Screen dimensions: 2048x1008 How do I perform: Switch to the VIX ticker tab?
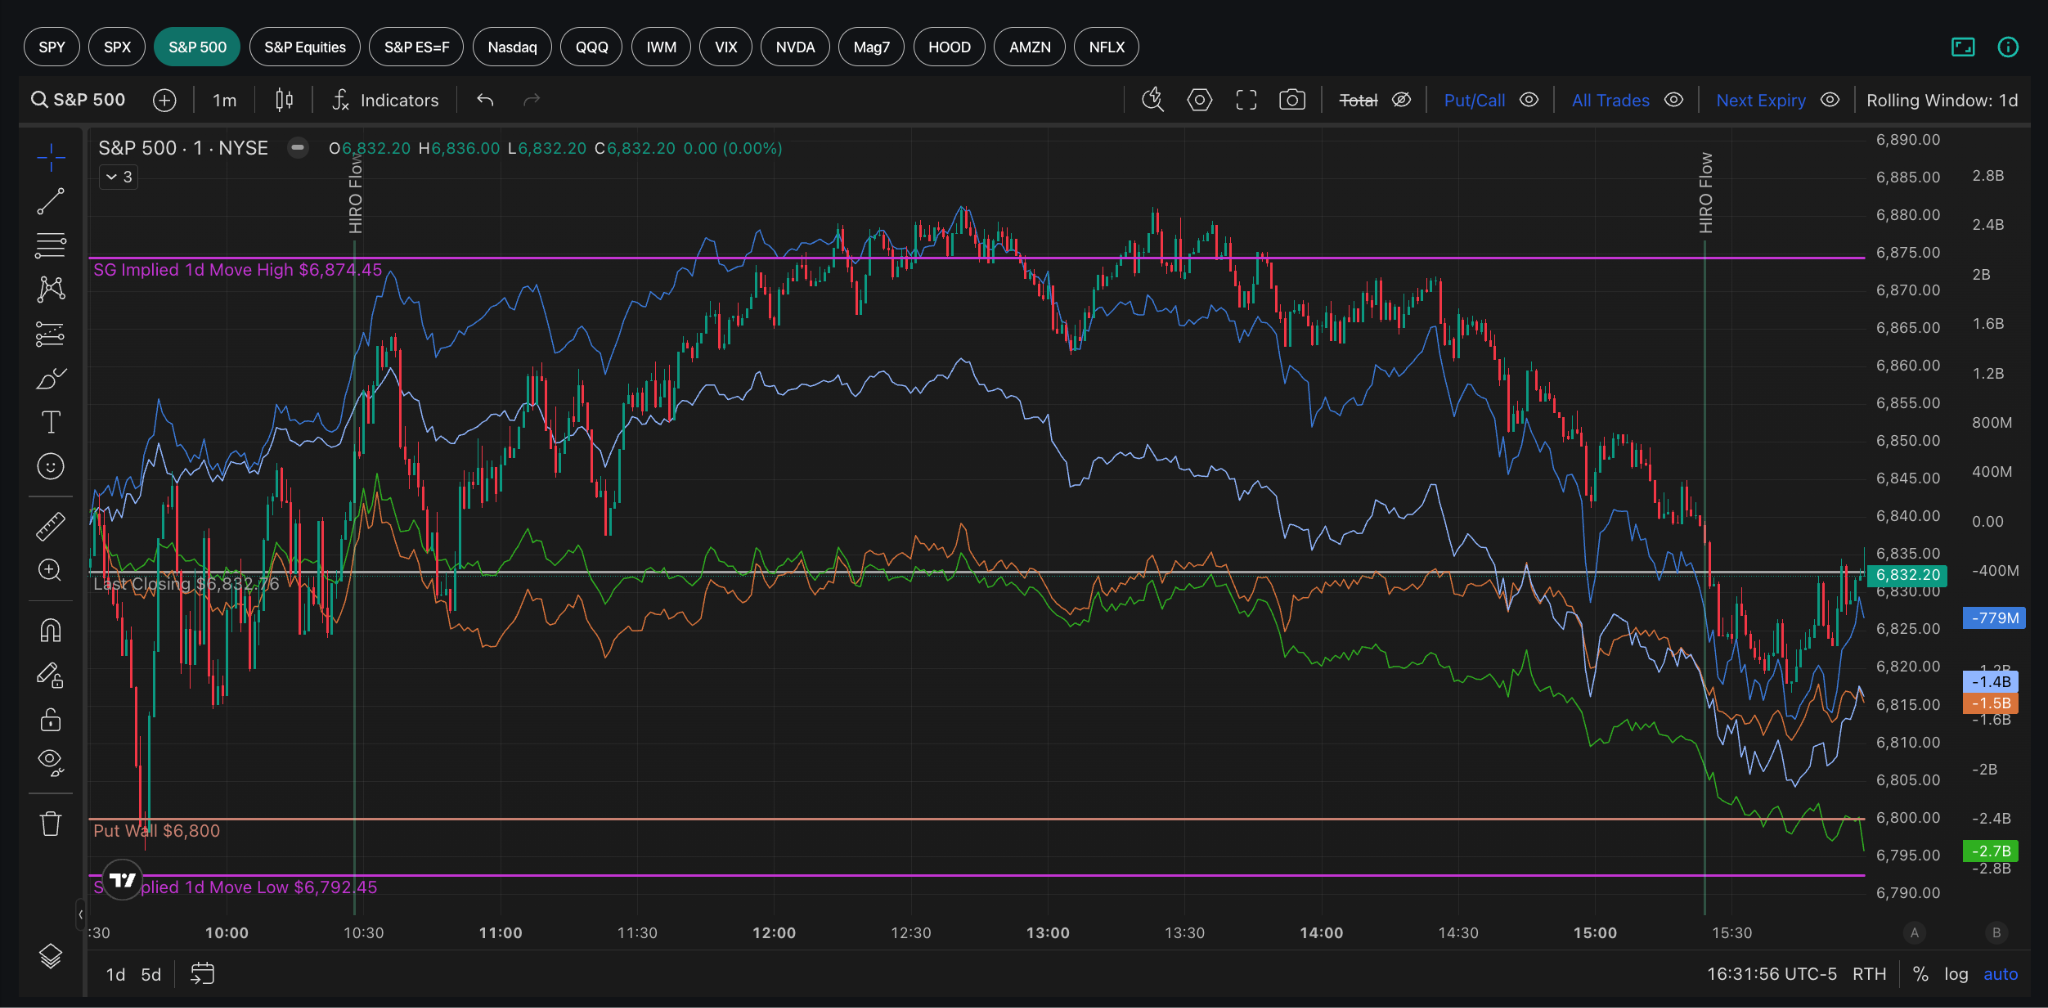pos(726,47)
